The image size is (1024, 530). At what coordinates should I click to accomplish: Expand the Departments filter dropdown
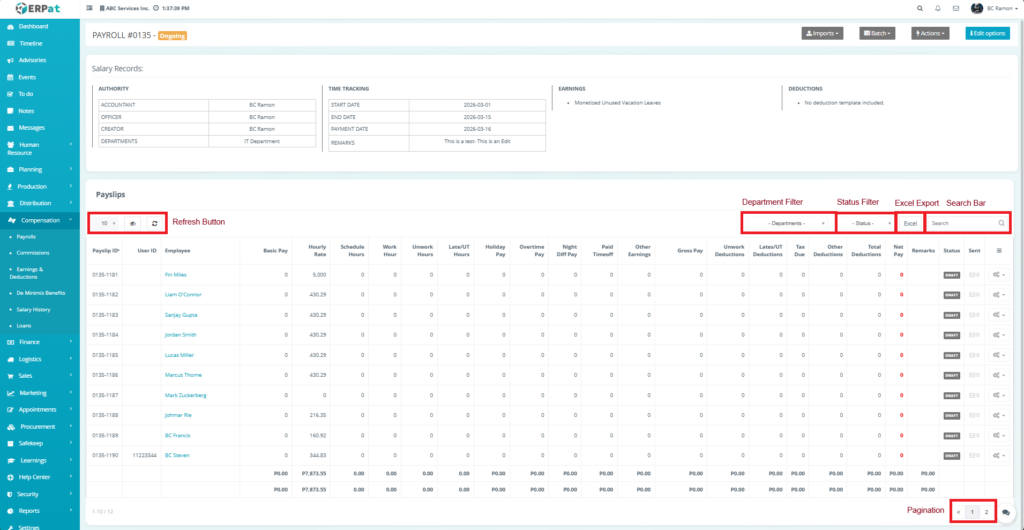tap(787, 223)
